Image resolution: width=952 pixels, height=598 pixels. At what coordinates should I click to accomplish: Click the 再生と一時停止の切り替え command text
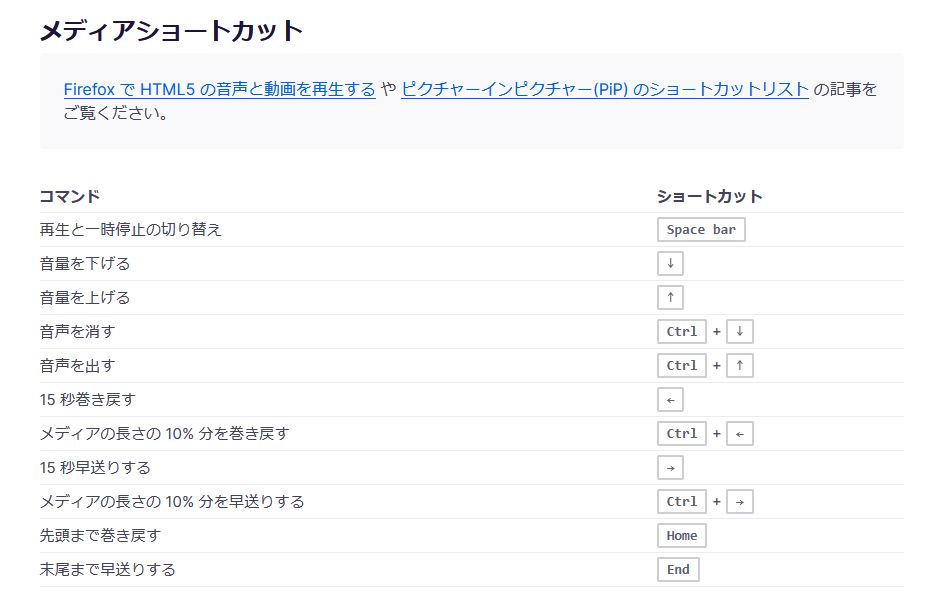130,230
